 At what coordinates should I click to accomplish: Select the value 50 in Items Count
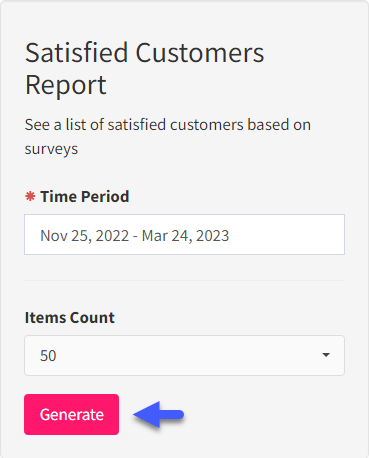(48, 356)
